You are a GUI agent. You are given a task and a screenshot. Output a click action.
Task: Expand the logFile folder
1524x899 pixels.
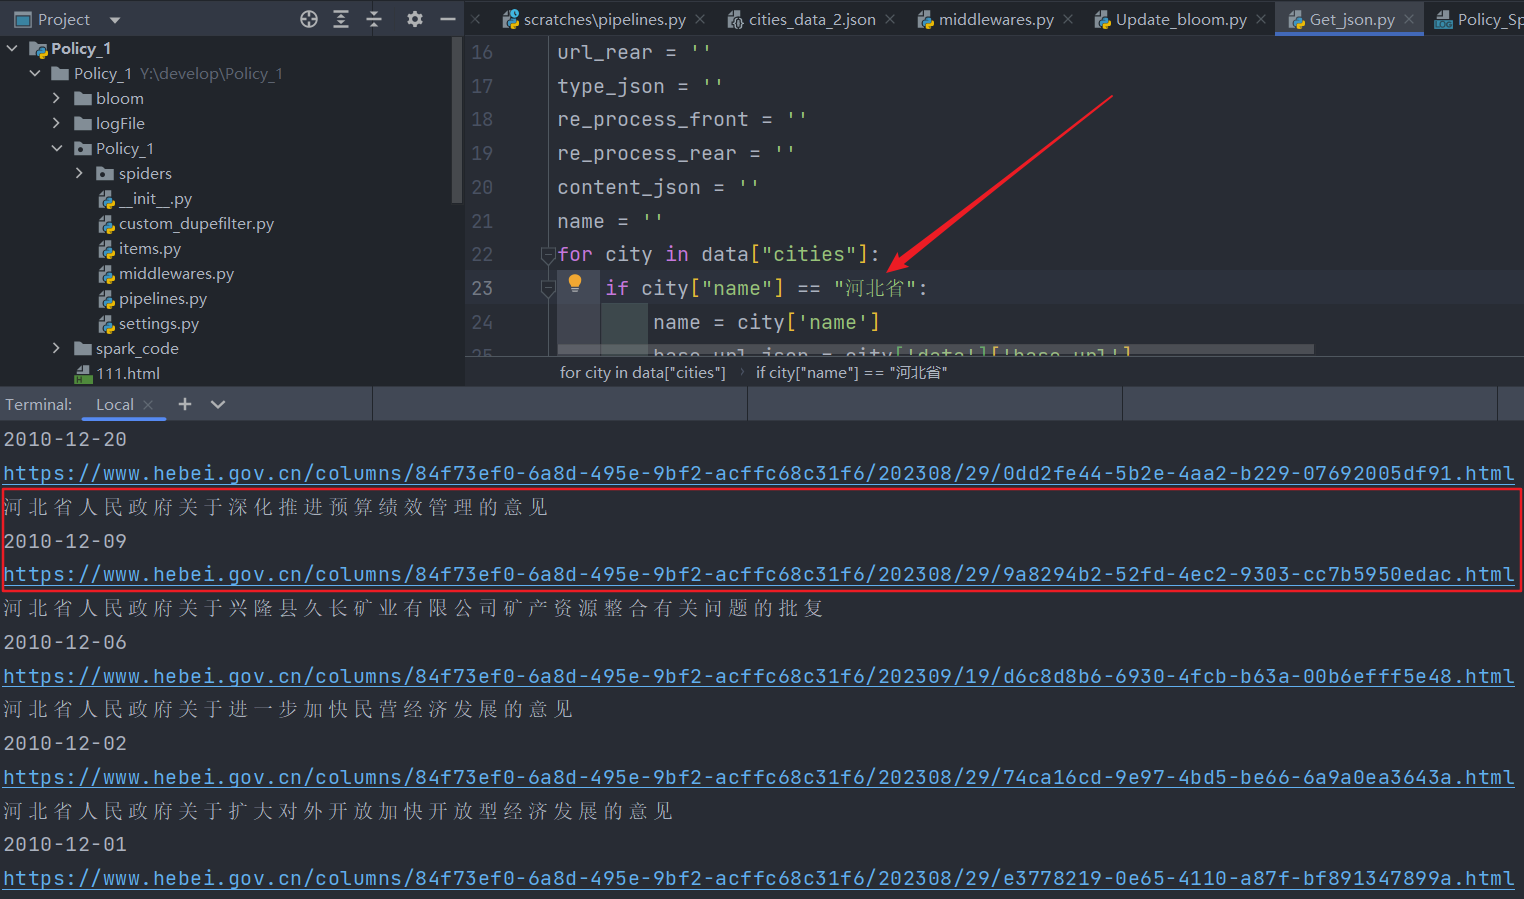[57, 123]
